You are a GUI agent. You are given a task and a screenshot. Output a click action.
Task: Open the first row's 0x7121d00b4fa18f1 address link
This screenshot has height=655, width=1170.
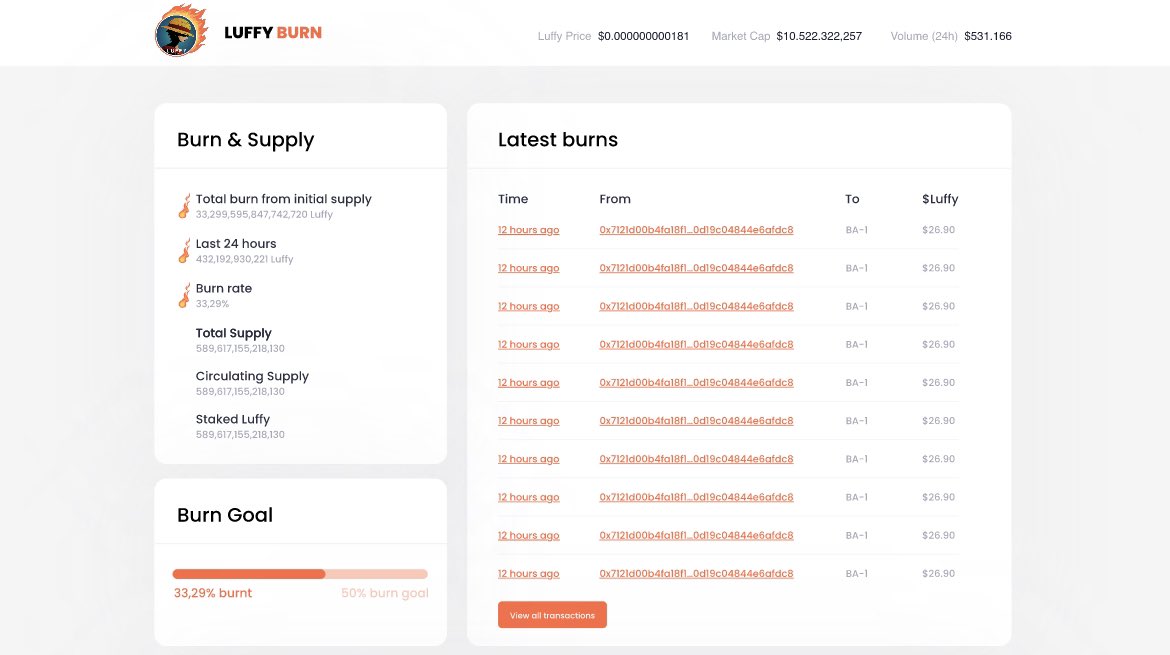(x=696, y=230)
